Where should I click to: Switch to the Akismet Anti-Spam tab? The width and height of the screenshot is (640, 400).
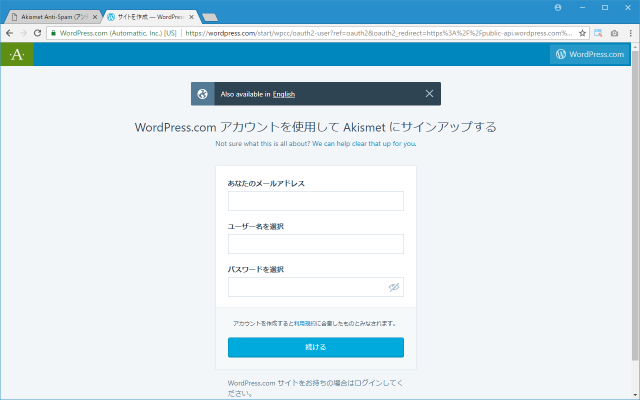[50, 17]
